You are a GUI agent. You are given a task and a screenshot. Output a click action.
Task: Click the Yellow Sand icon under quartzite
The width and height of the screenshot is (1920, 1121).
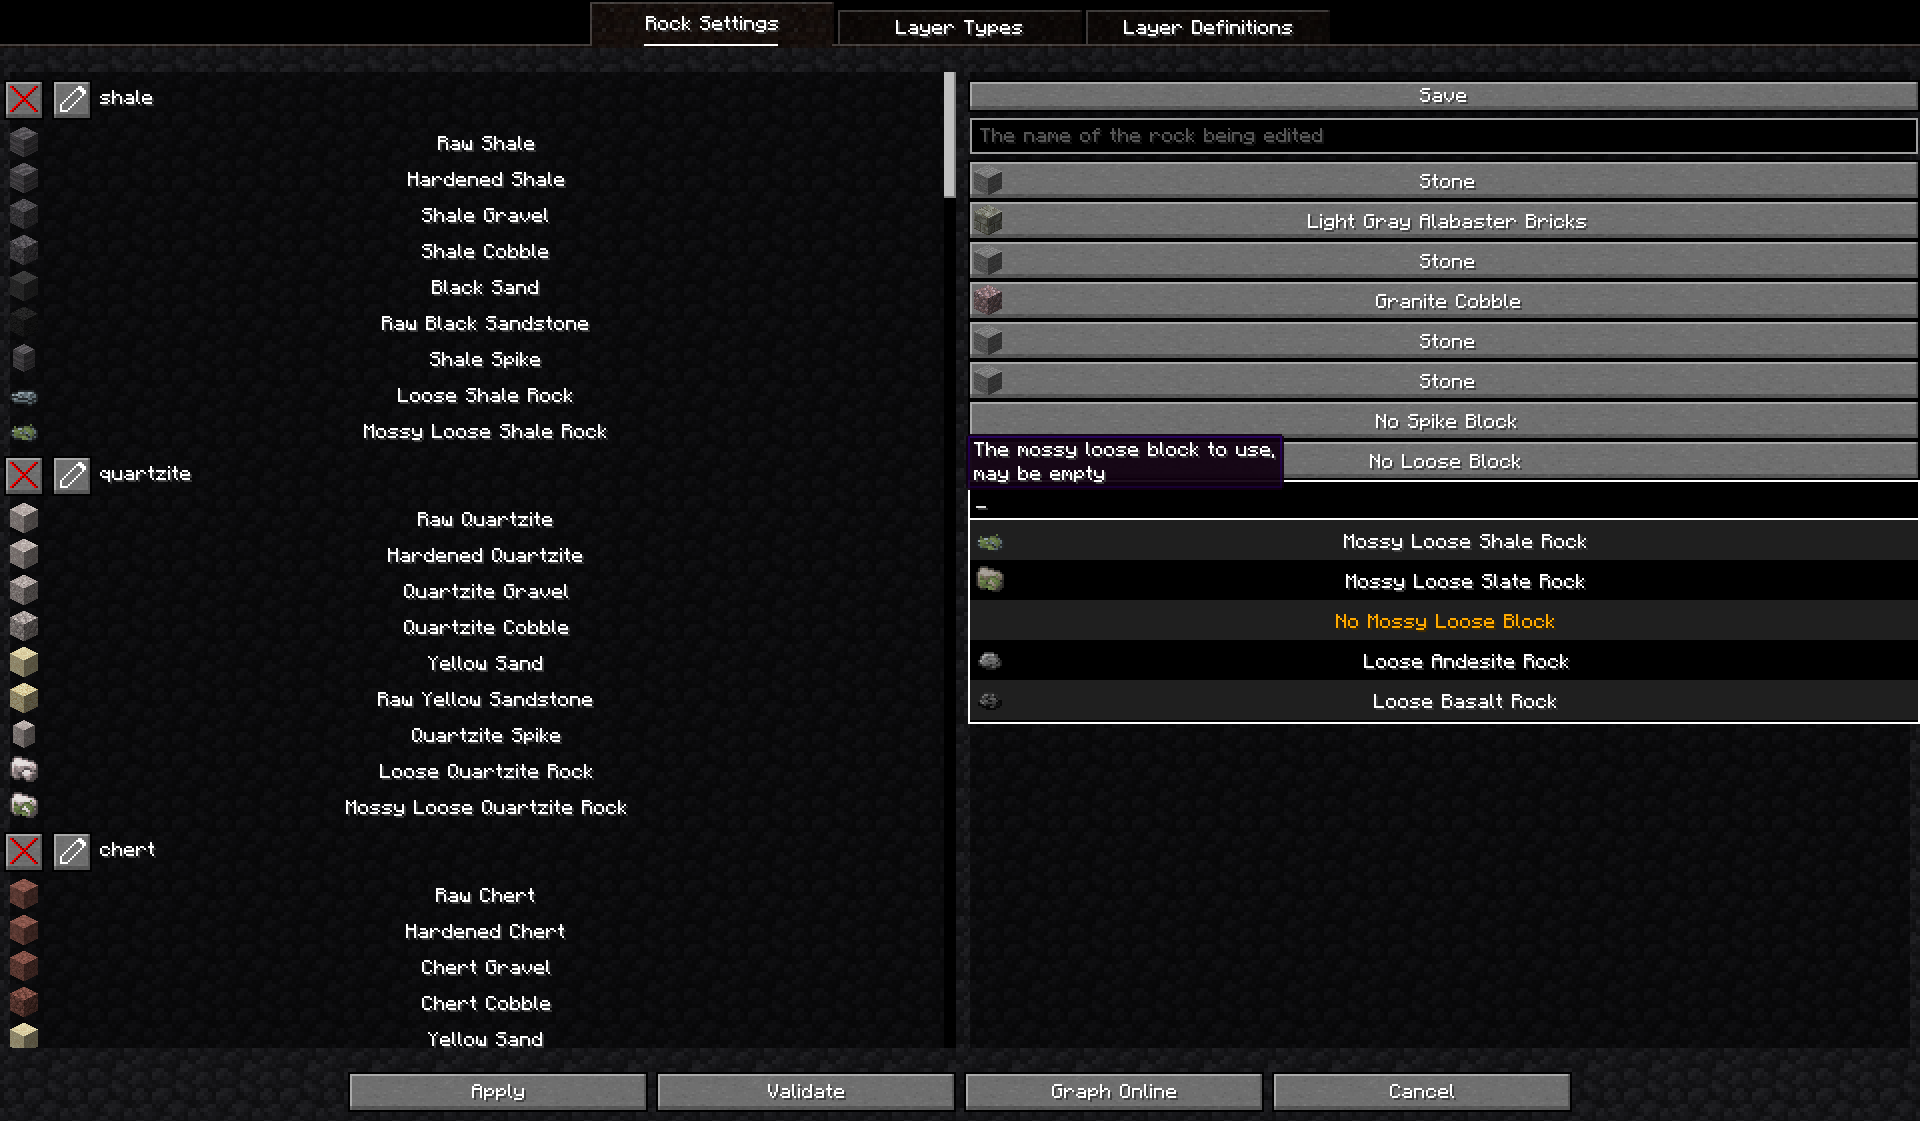pyautogui.click(x=24, y=662)
